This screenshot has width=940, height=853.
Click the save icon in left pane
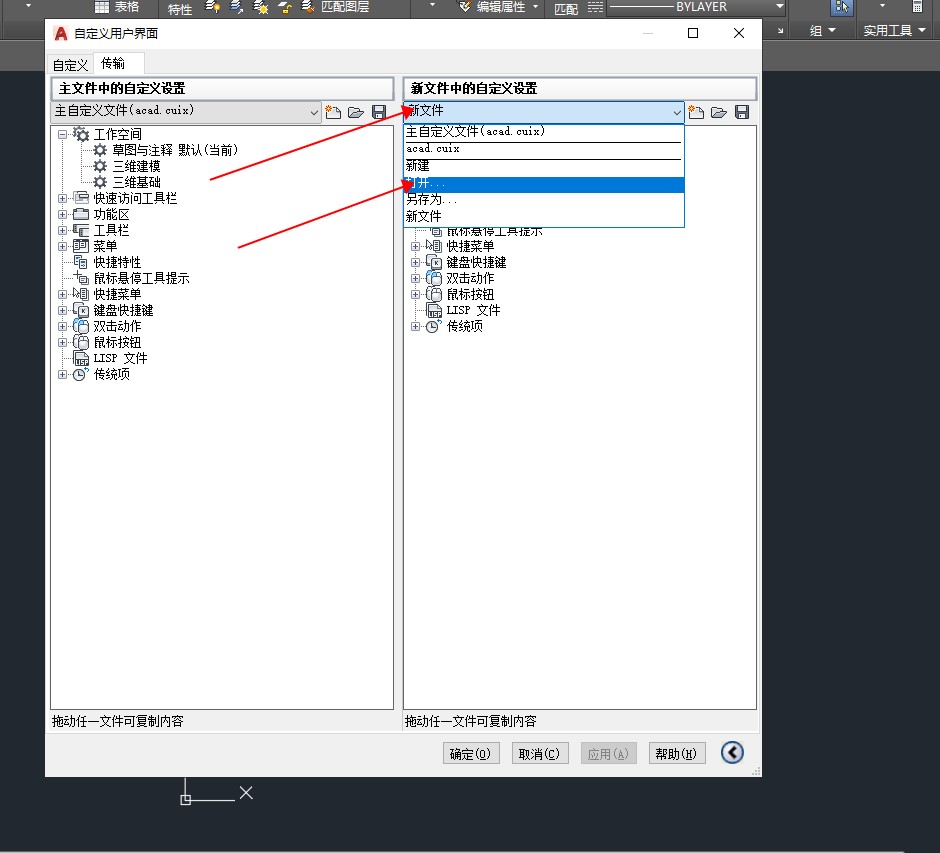coord(379,112)
